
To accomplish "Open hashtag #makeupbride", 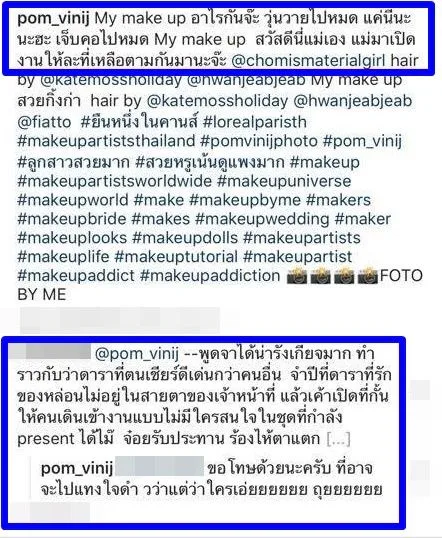I will pos(72,219).
